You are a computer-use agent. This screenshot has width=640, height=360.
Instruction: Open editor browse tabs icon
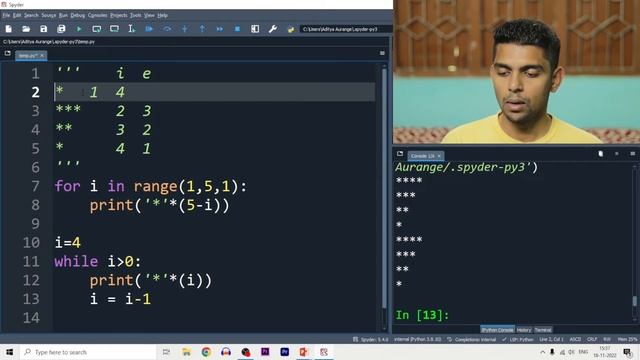[7, 53]
